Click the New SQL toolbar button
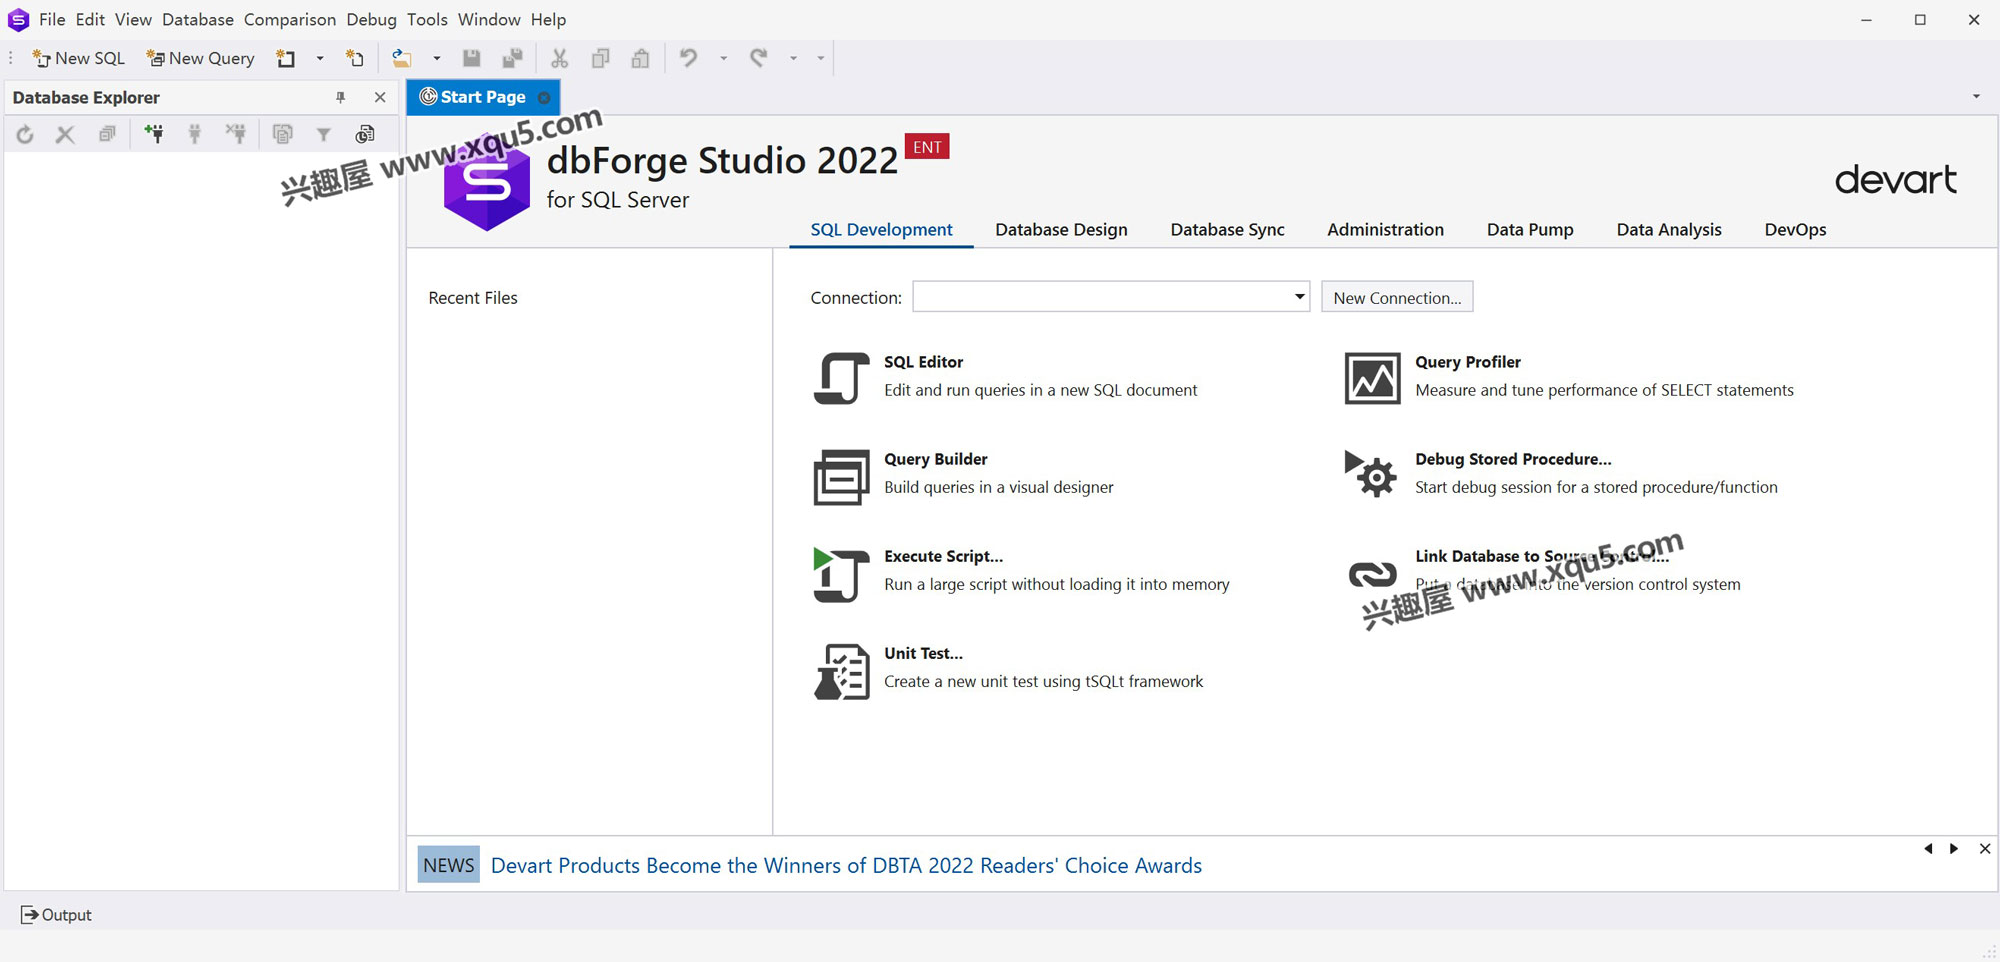The width and height of the screenshot is (2000, 962). 79,58
